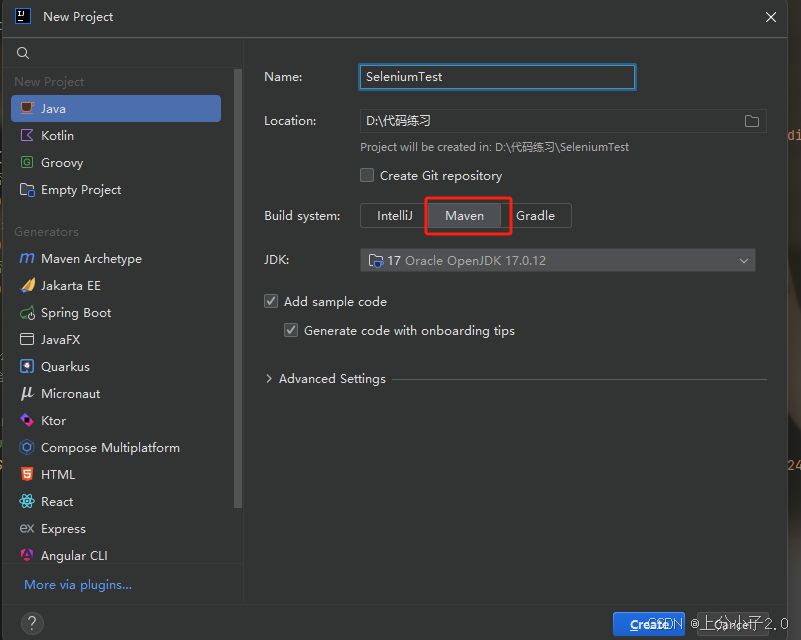Click the Spring Boot leaf icon

click(27, 313)
